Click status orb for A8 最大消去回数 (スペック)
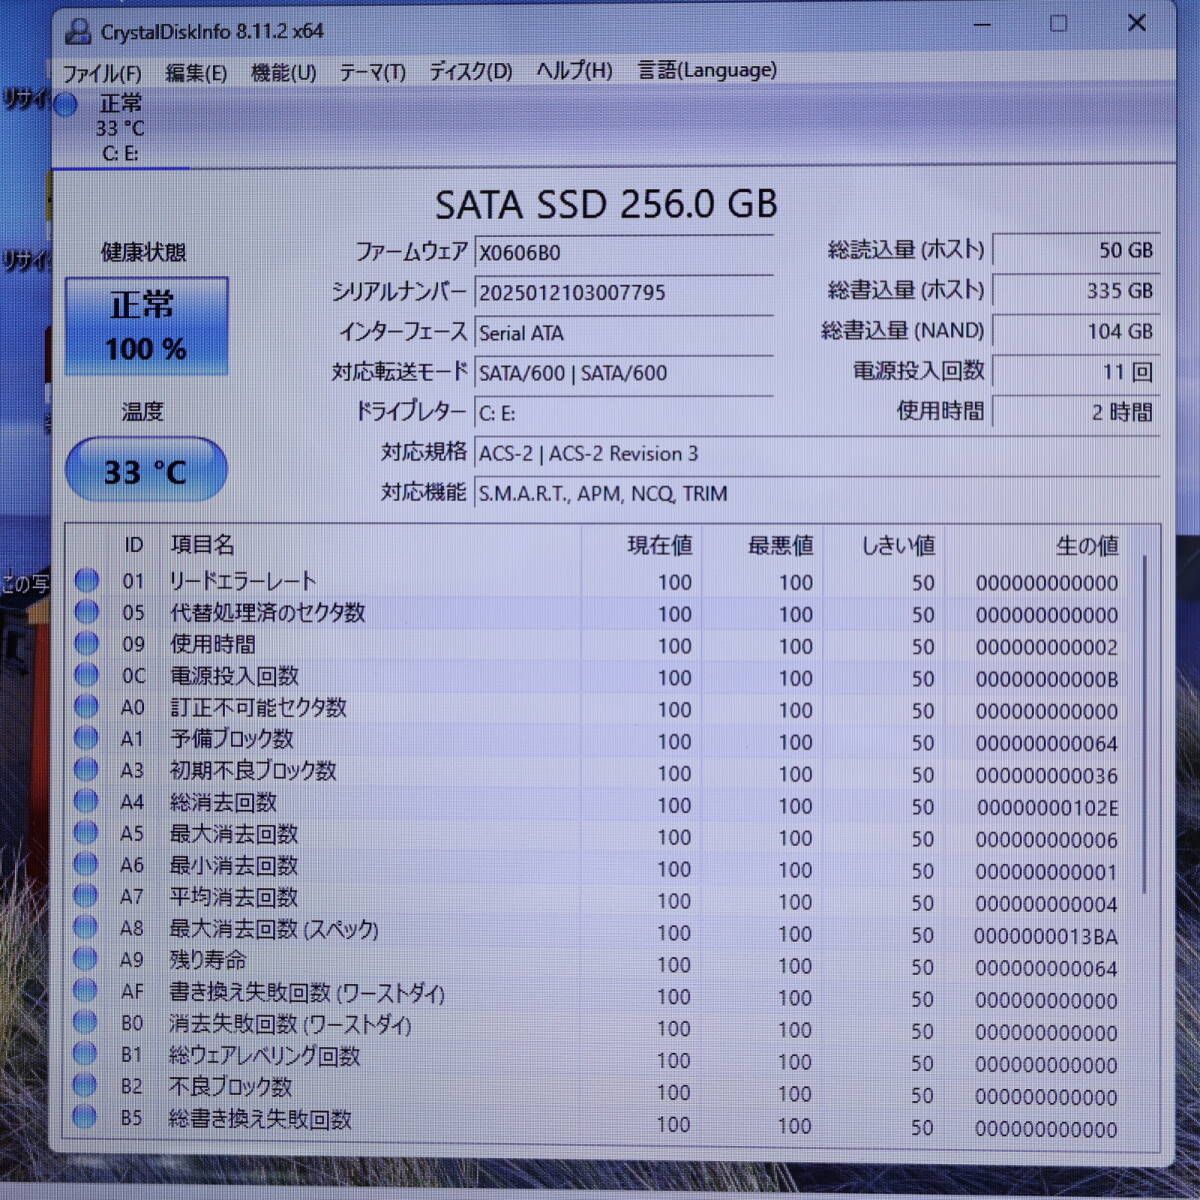The width and height of the screenshot is (1200, 1200). click(x=87, y=928)
